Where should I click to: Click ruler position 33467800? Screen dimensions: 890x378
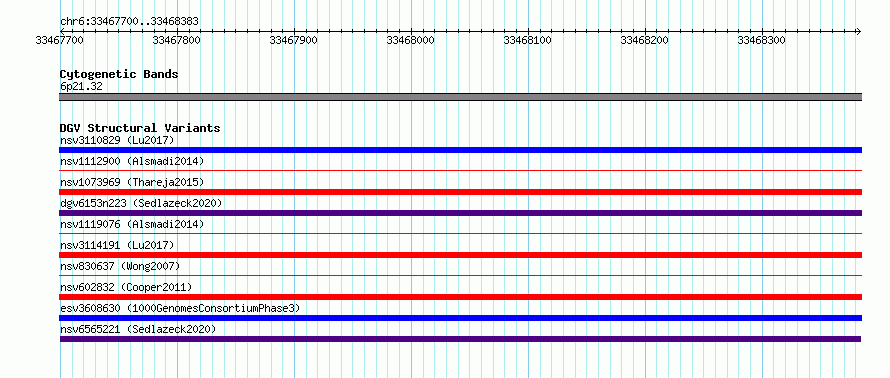(x=177, y=40)
